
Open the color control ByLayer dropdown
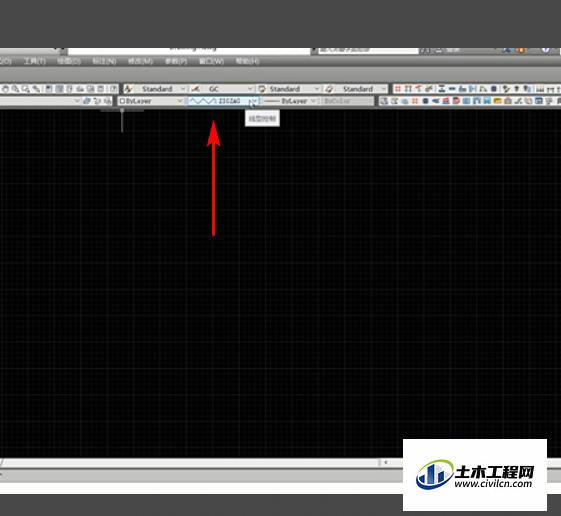tap(150, 101)
